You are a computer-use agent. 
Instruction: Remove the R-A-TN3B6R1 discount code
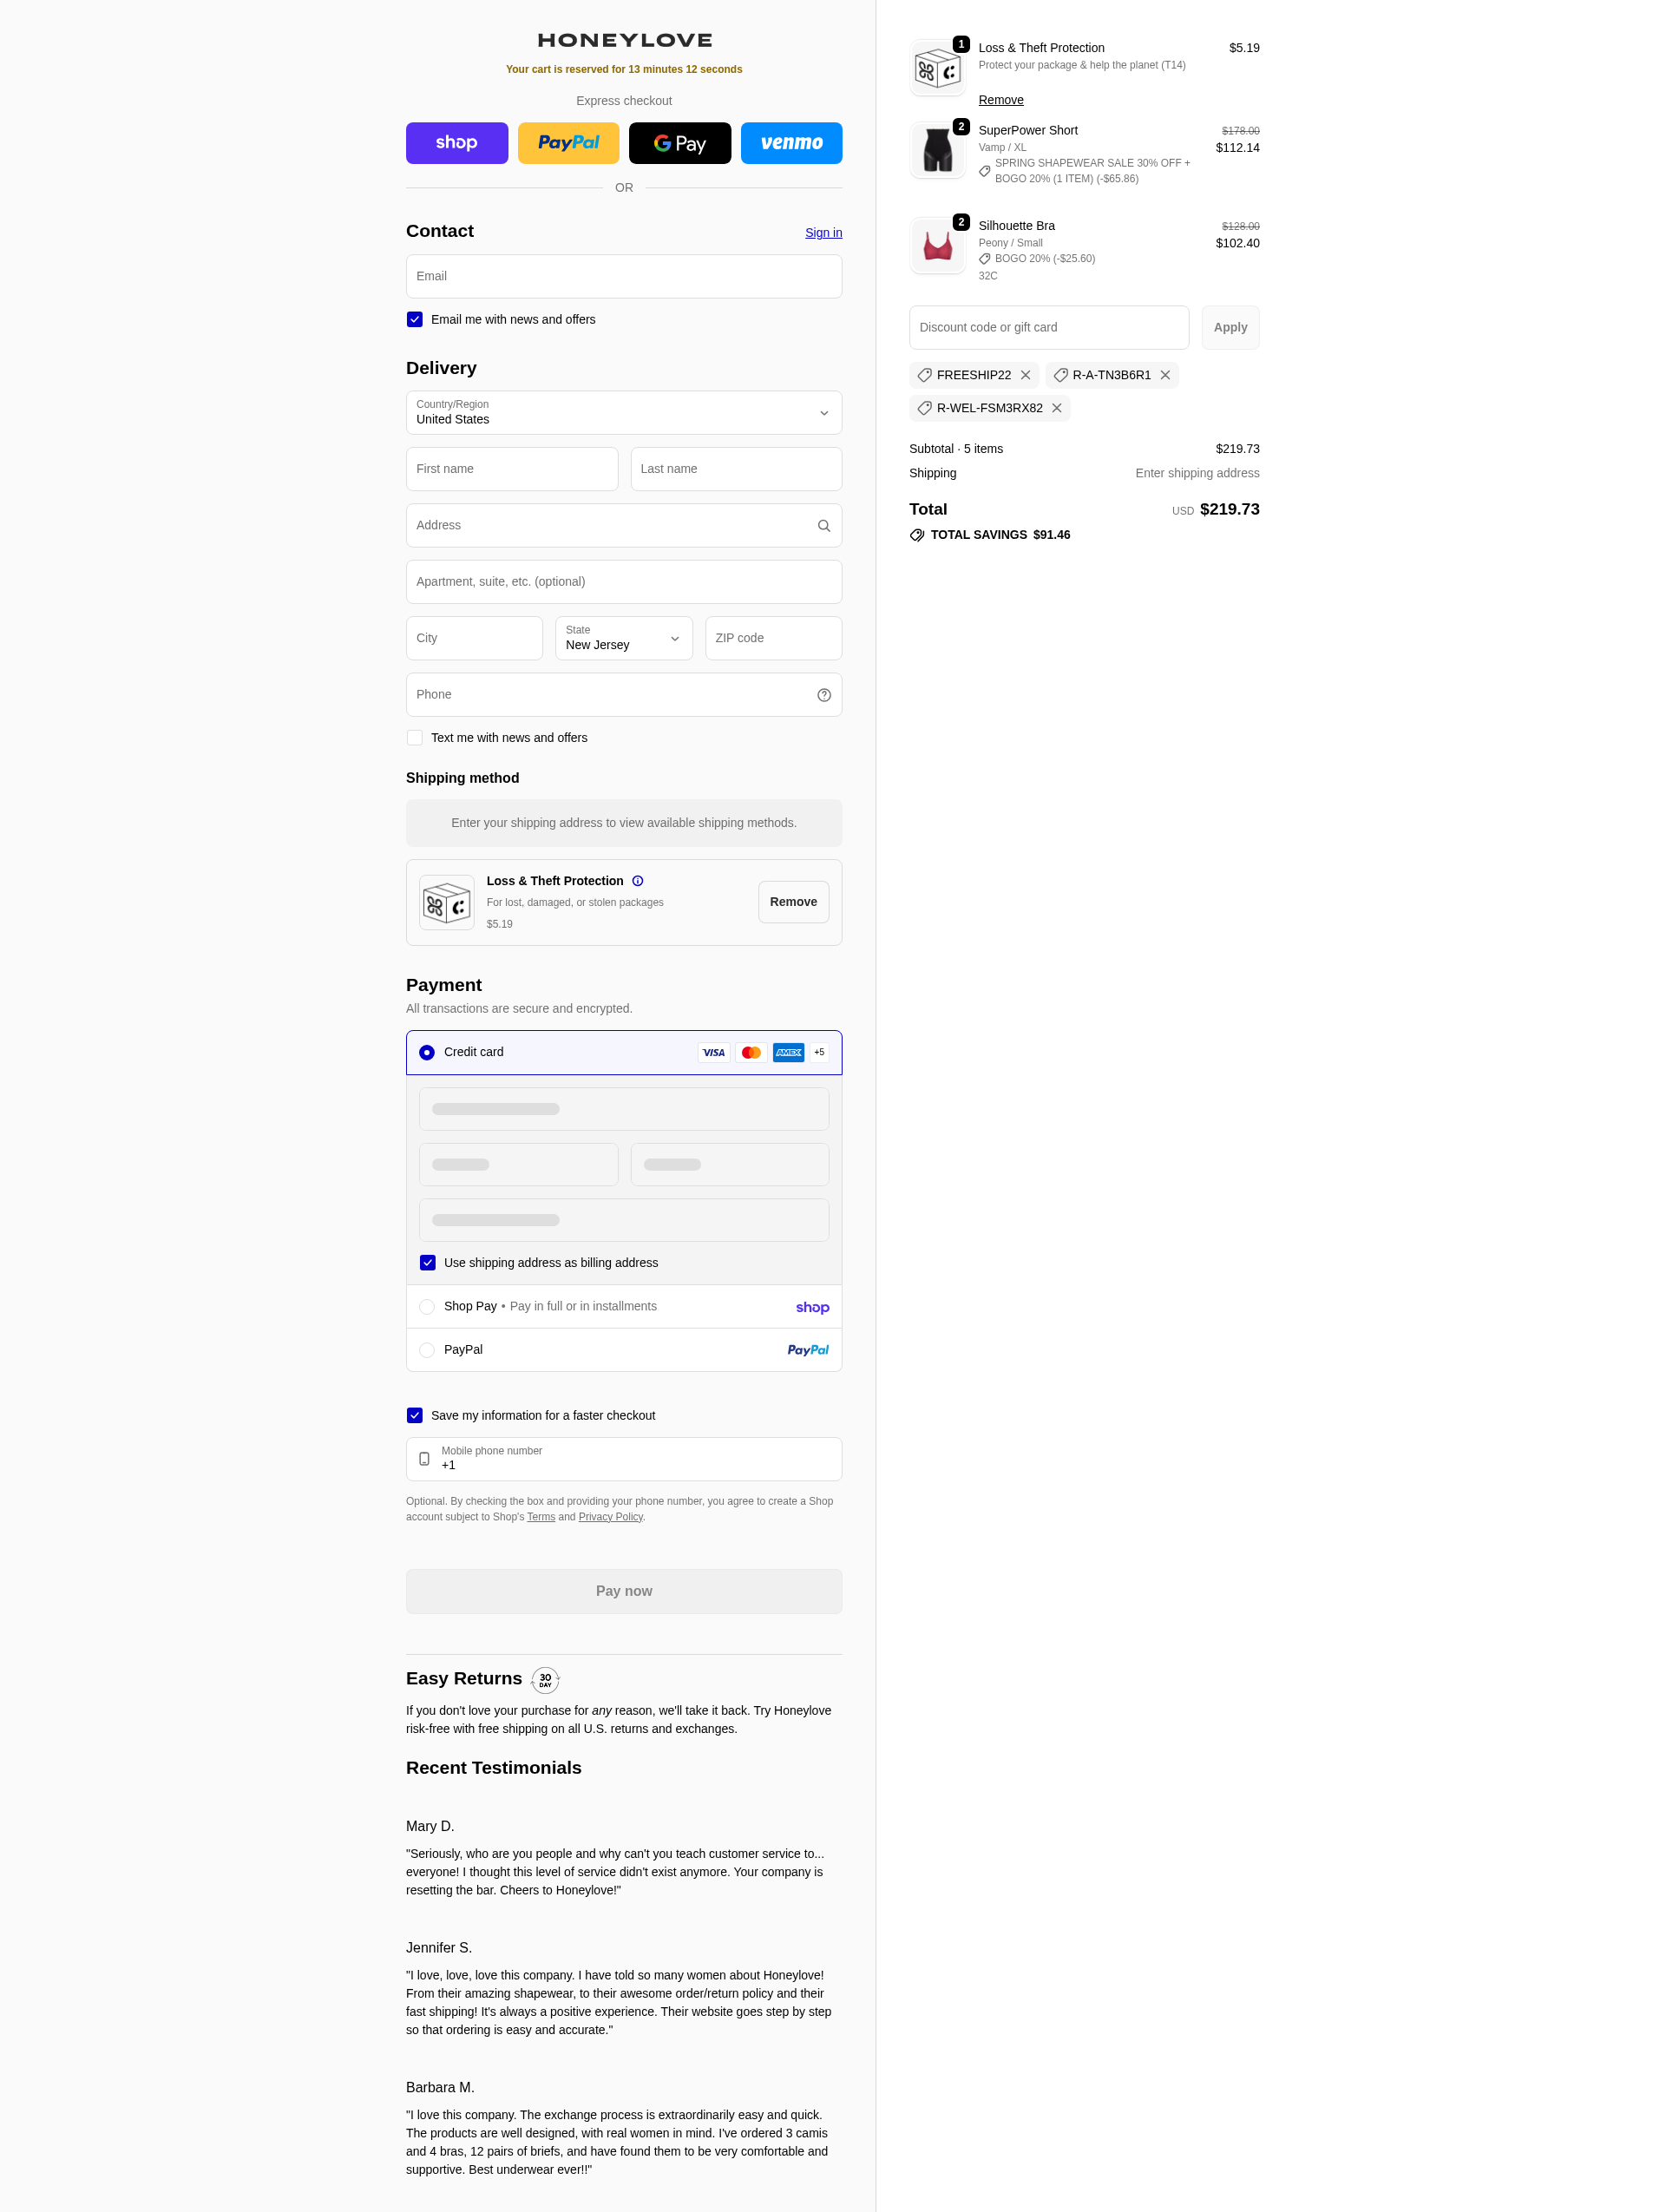point(1164,375)
